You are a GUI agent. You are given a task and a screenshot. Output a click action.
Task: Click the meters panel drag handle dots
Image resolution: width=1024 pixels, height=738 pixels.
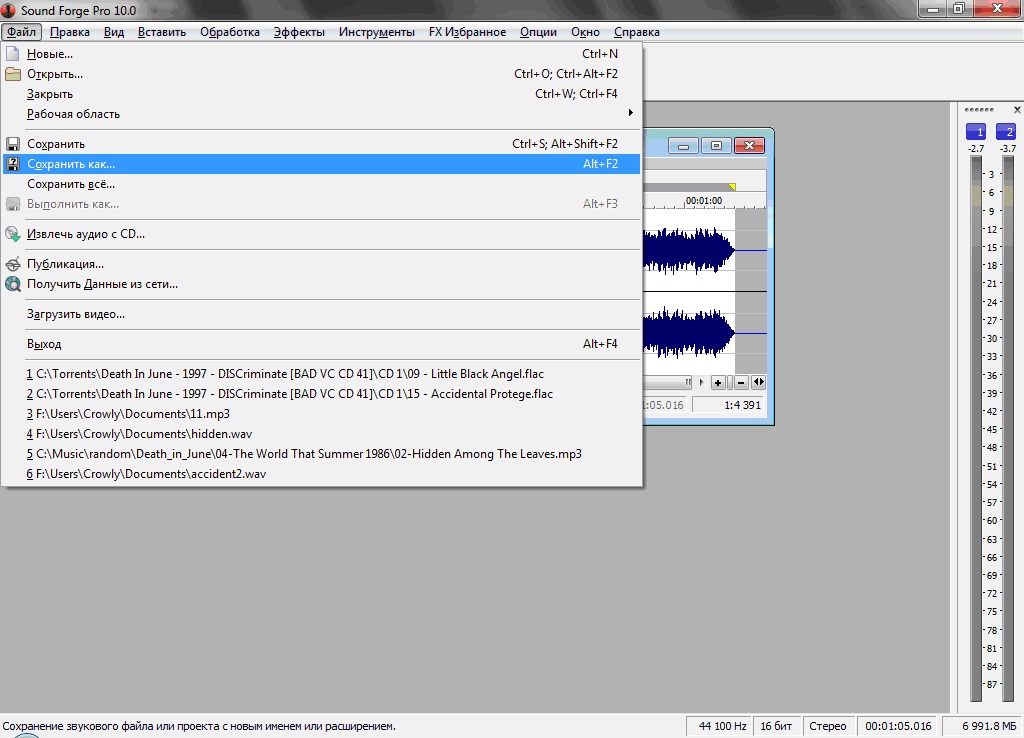coord(979,110)
